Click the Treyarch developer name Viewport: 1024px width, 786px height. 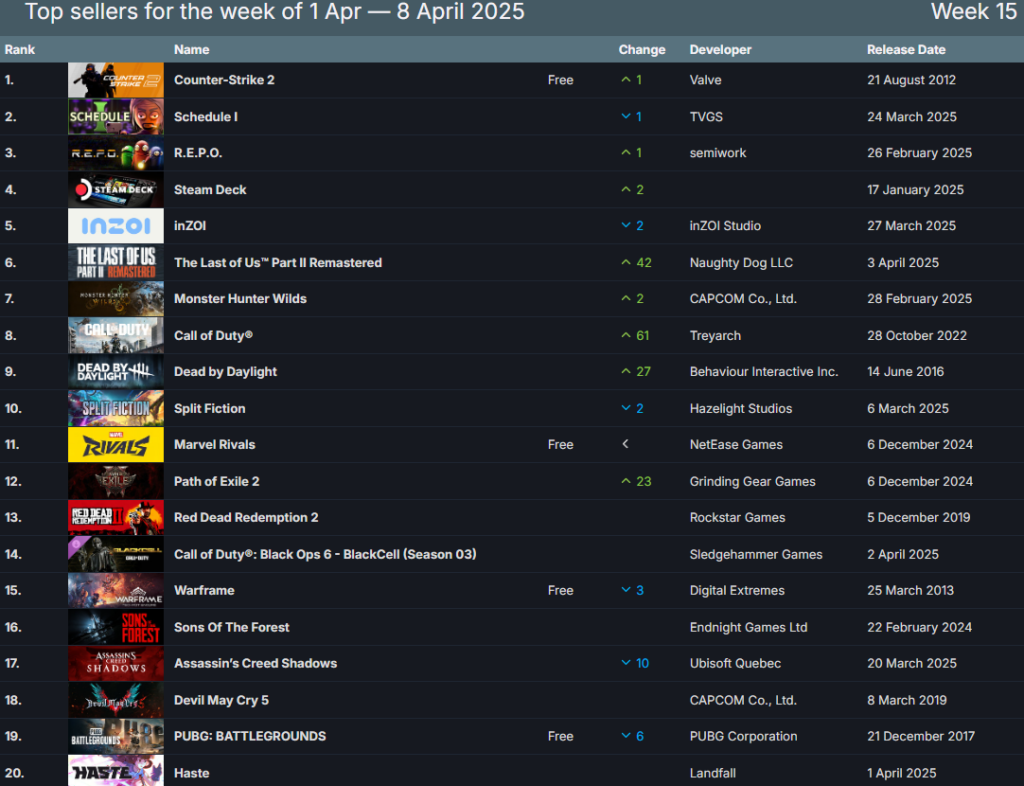(x=715, y=336)
